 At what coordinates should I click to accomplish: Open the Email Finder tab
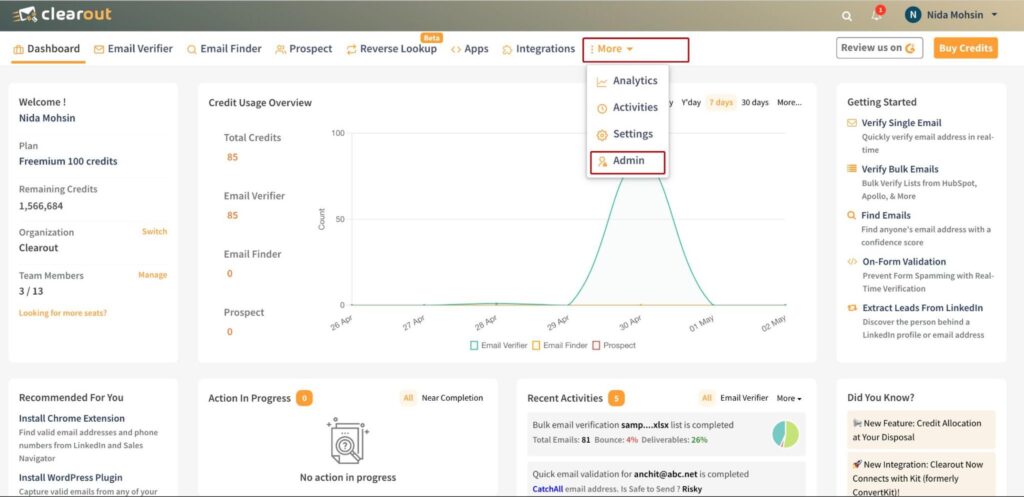[224, 49]
